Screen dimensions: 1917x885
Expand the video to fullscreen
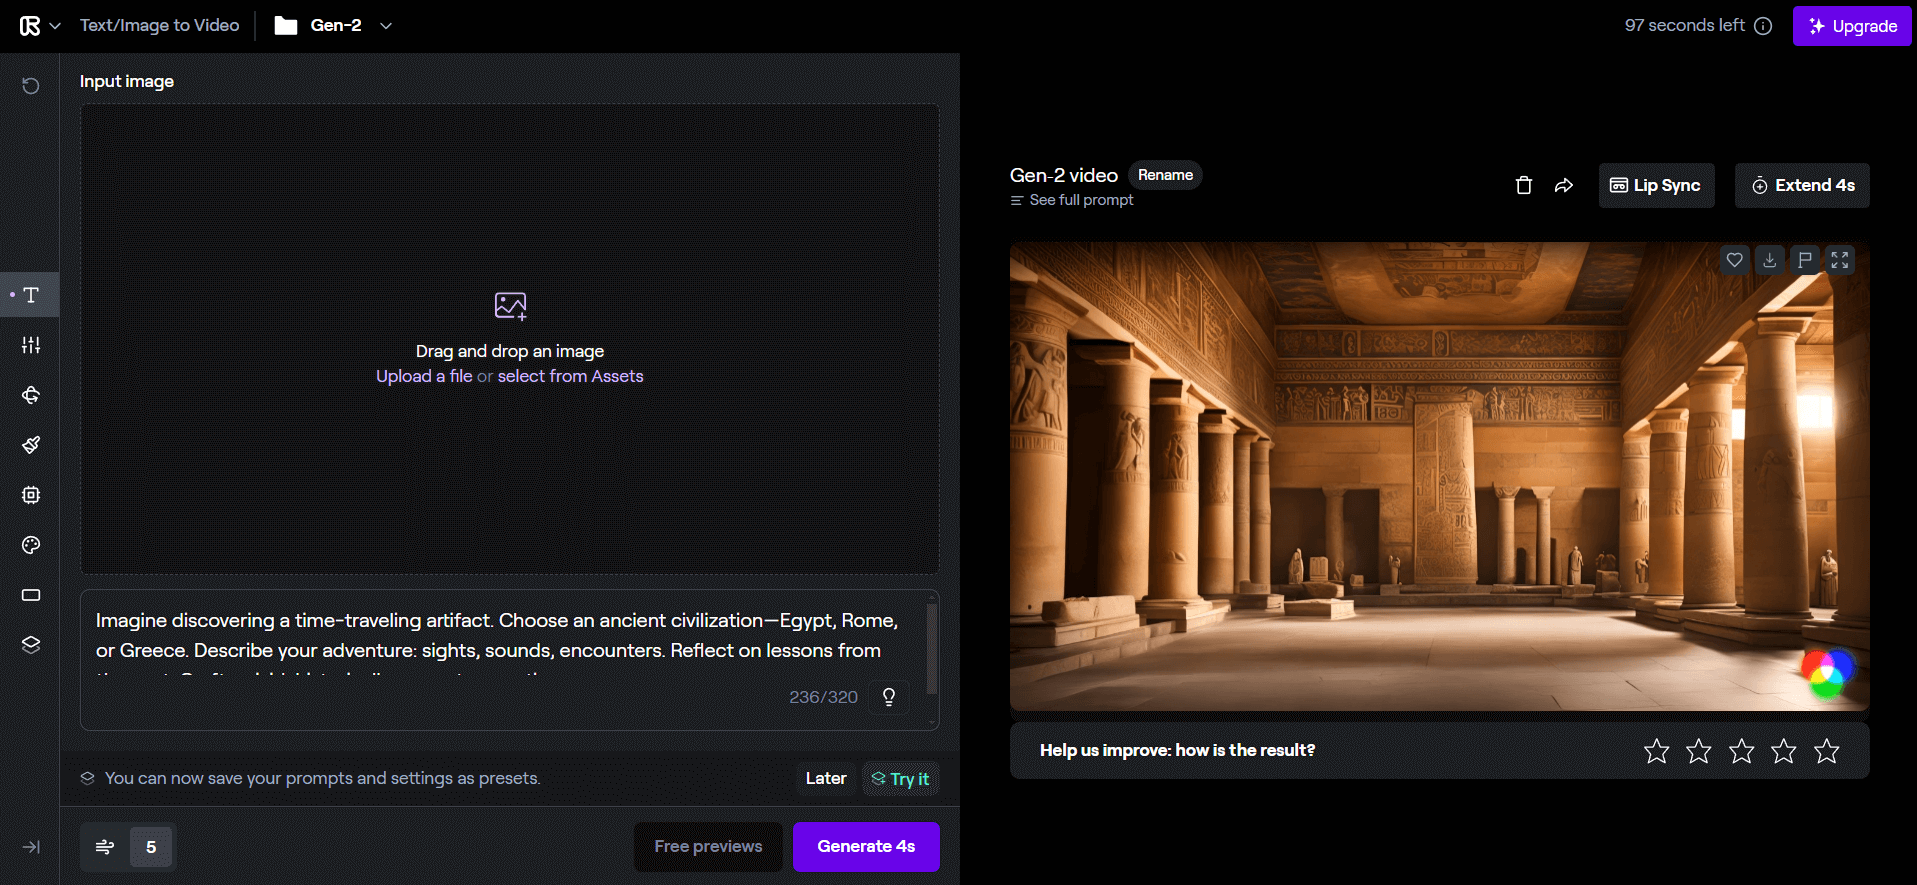(1839, 260)
